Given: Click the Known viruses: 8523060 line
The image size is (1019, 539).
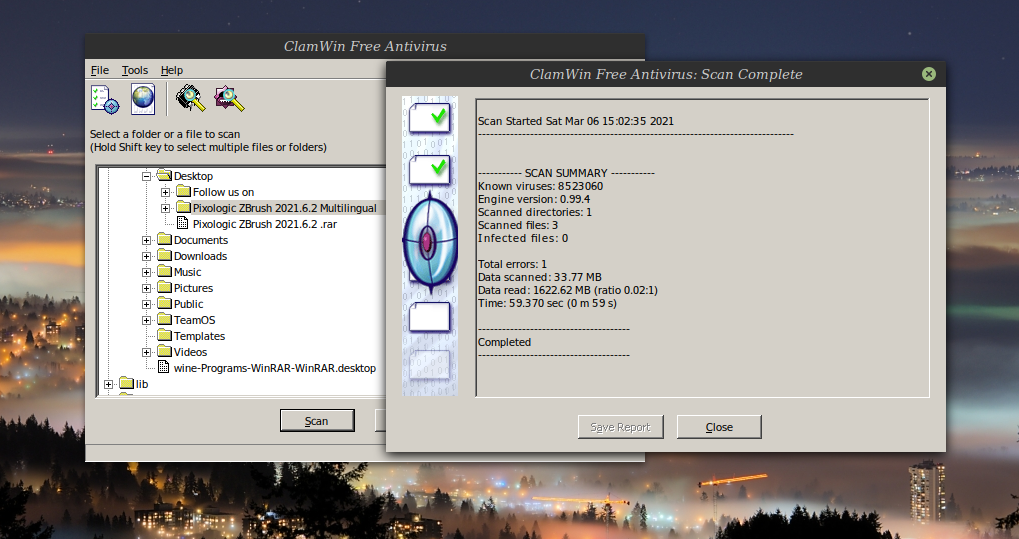Looking at the screenshot, I should click(x=540, y=186).
